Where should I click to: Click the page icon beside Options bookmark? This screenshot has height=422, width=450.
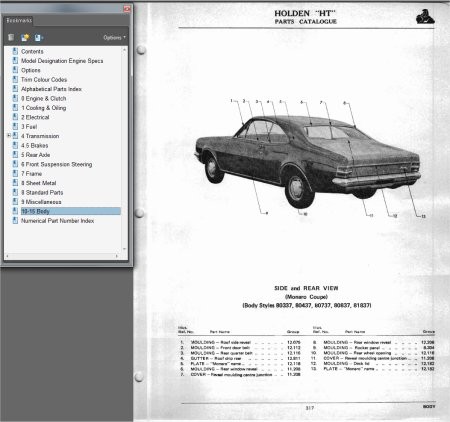pos(15,70)
